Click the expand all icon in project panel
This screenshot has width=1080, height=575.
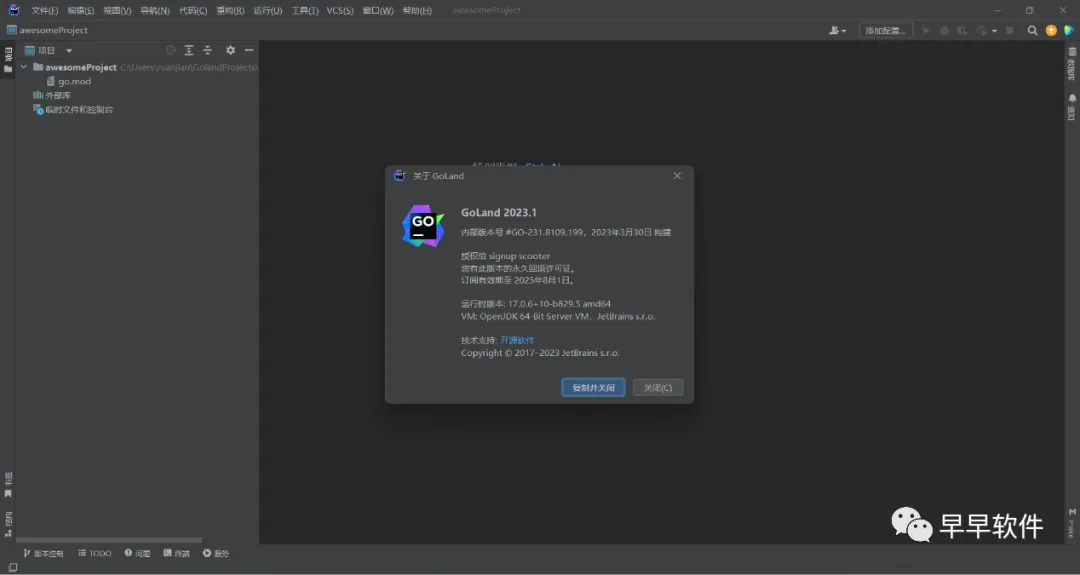pyautogui.click(x=189, y=50)
